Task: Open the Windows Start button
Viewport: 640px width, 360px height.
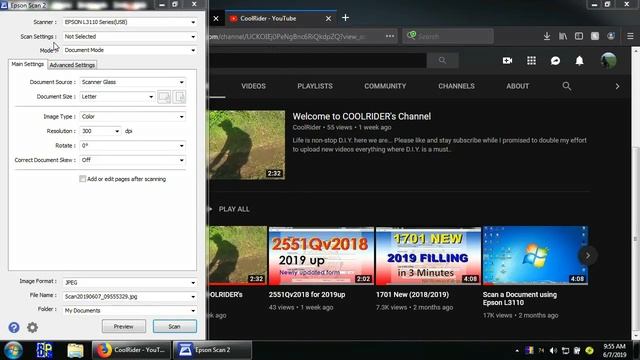Action: tap(13, 350)
